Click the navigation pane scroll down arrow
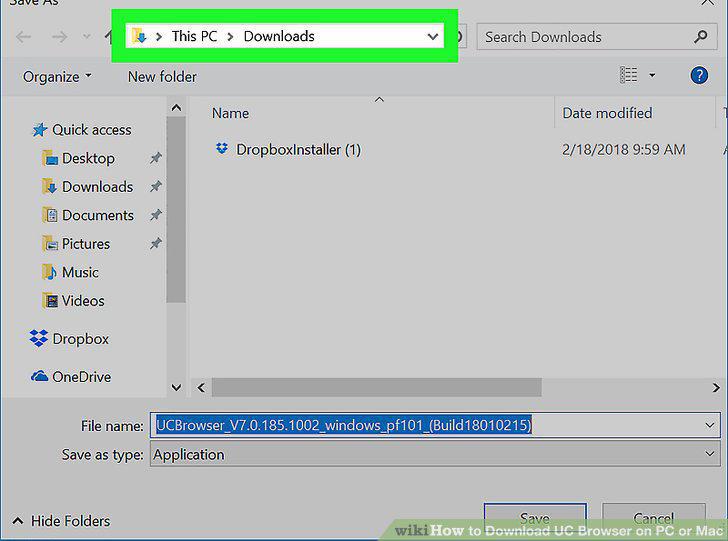 tap(176, 387)
